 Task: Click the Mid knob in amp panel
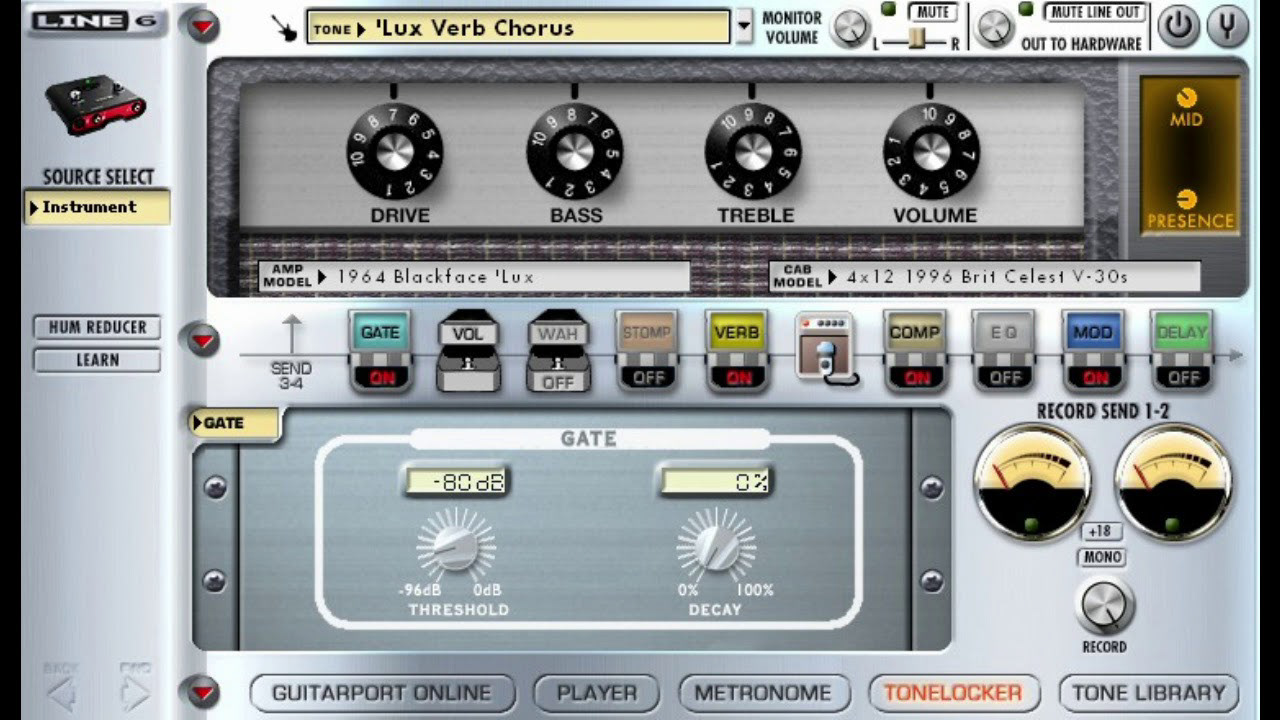1186,97
